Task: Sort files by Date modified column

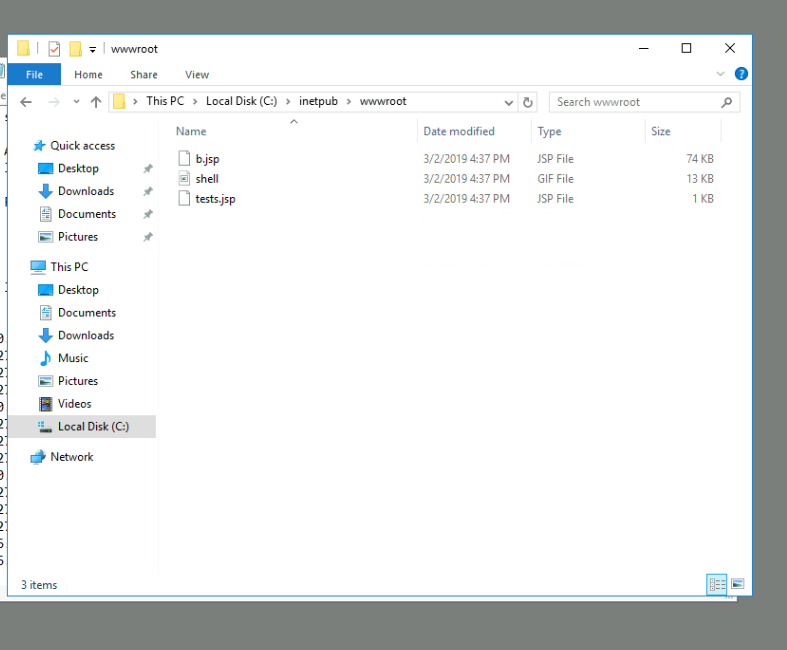Action: click(x=458, y=131)
